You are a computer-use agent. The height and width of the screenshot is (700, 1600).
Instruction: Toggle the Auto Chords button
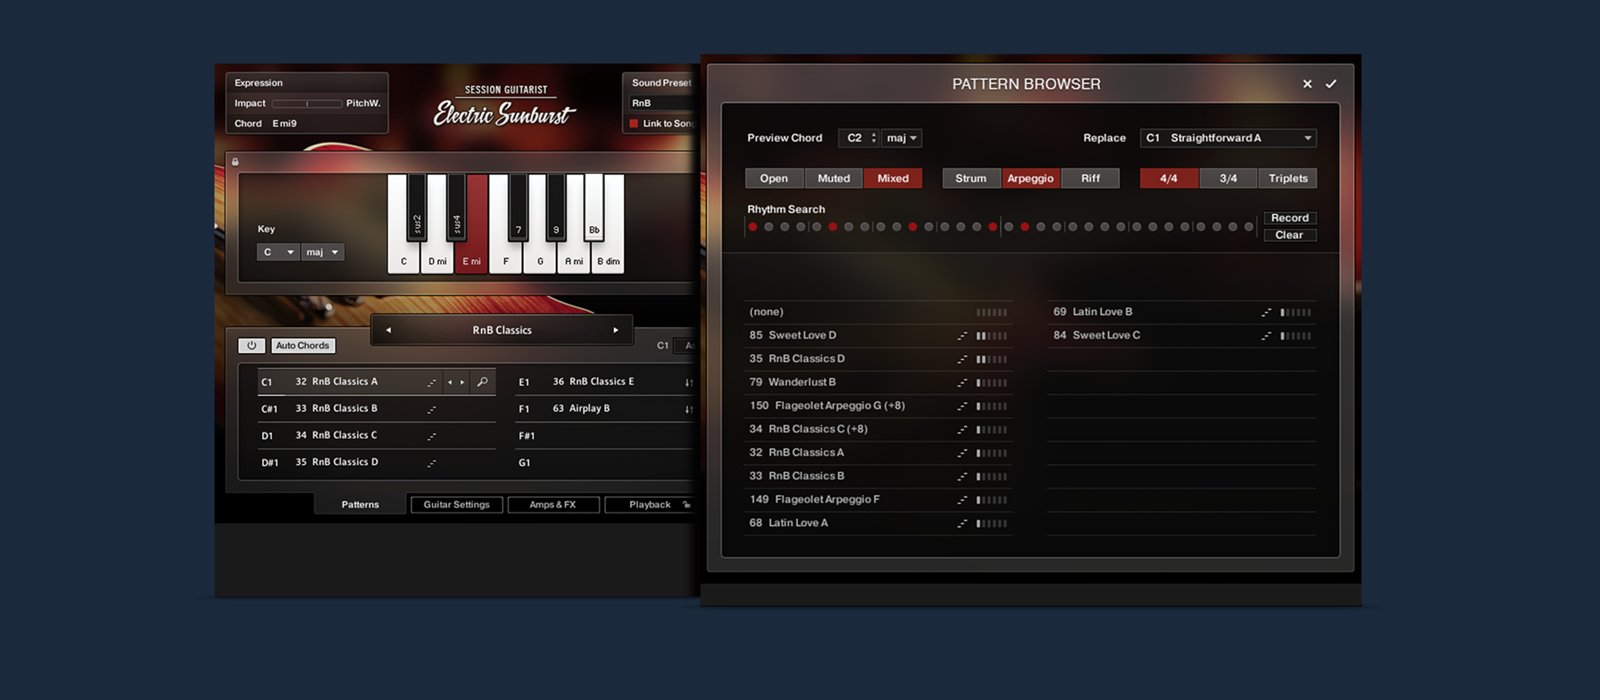click(x=302, y=346)
